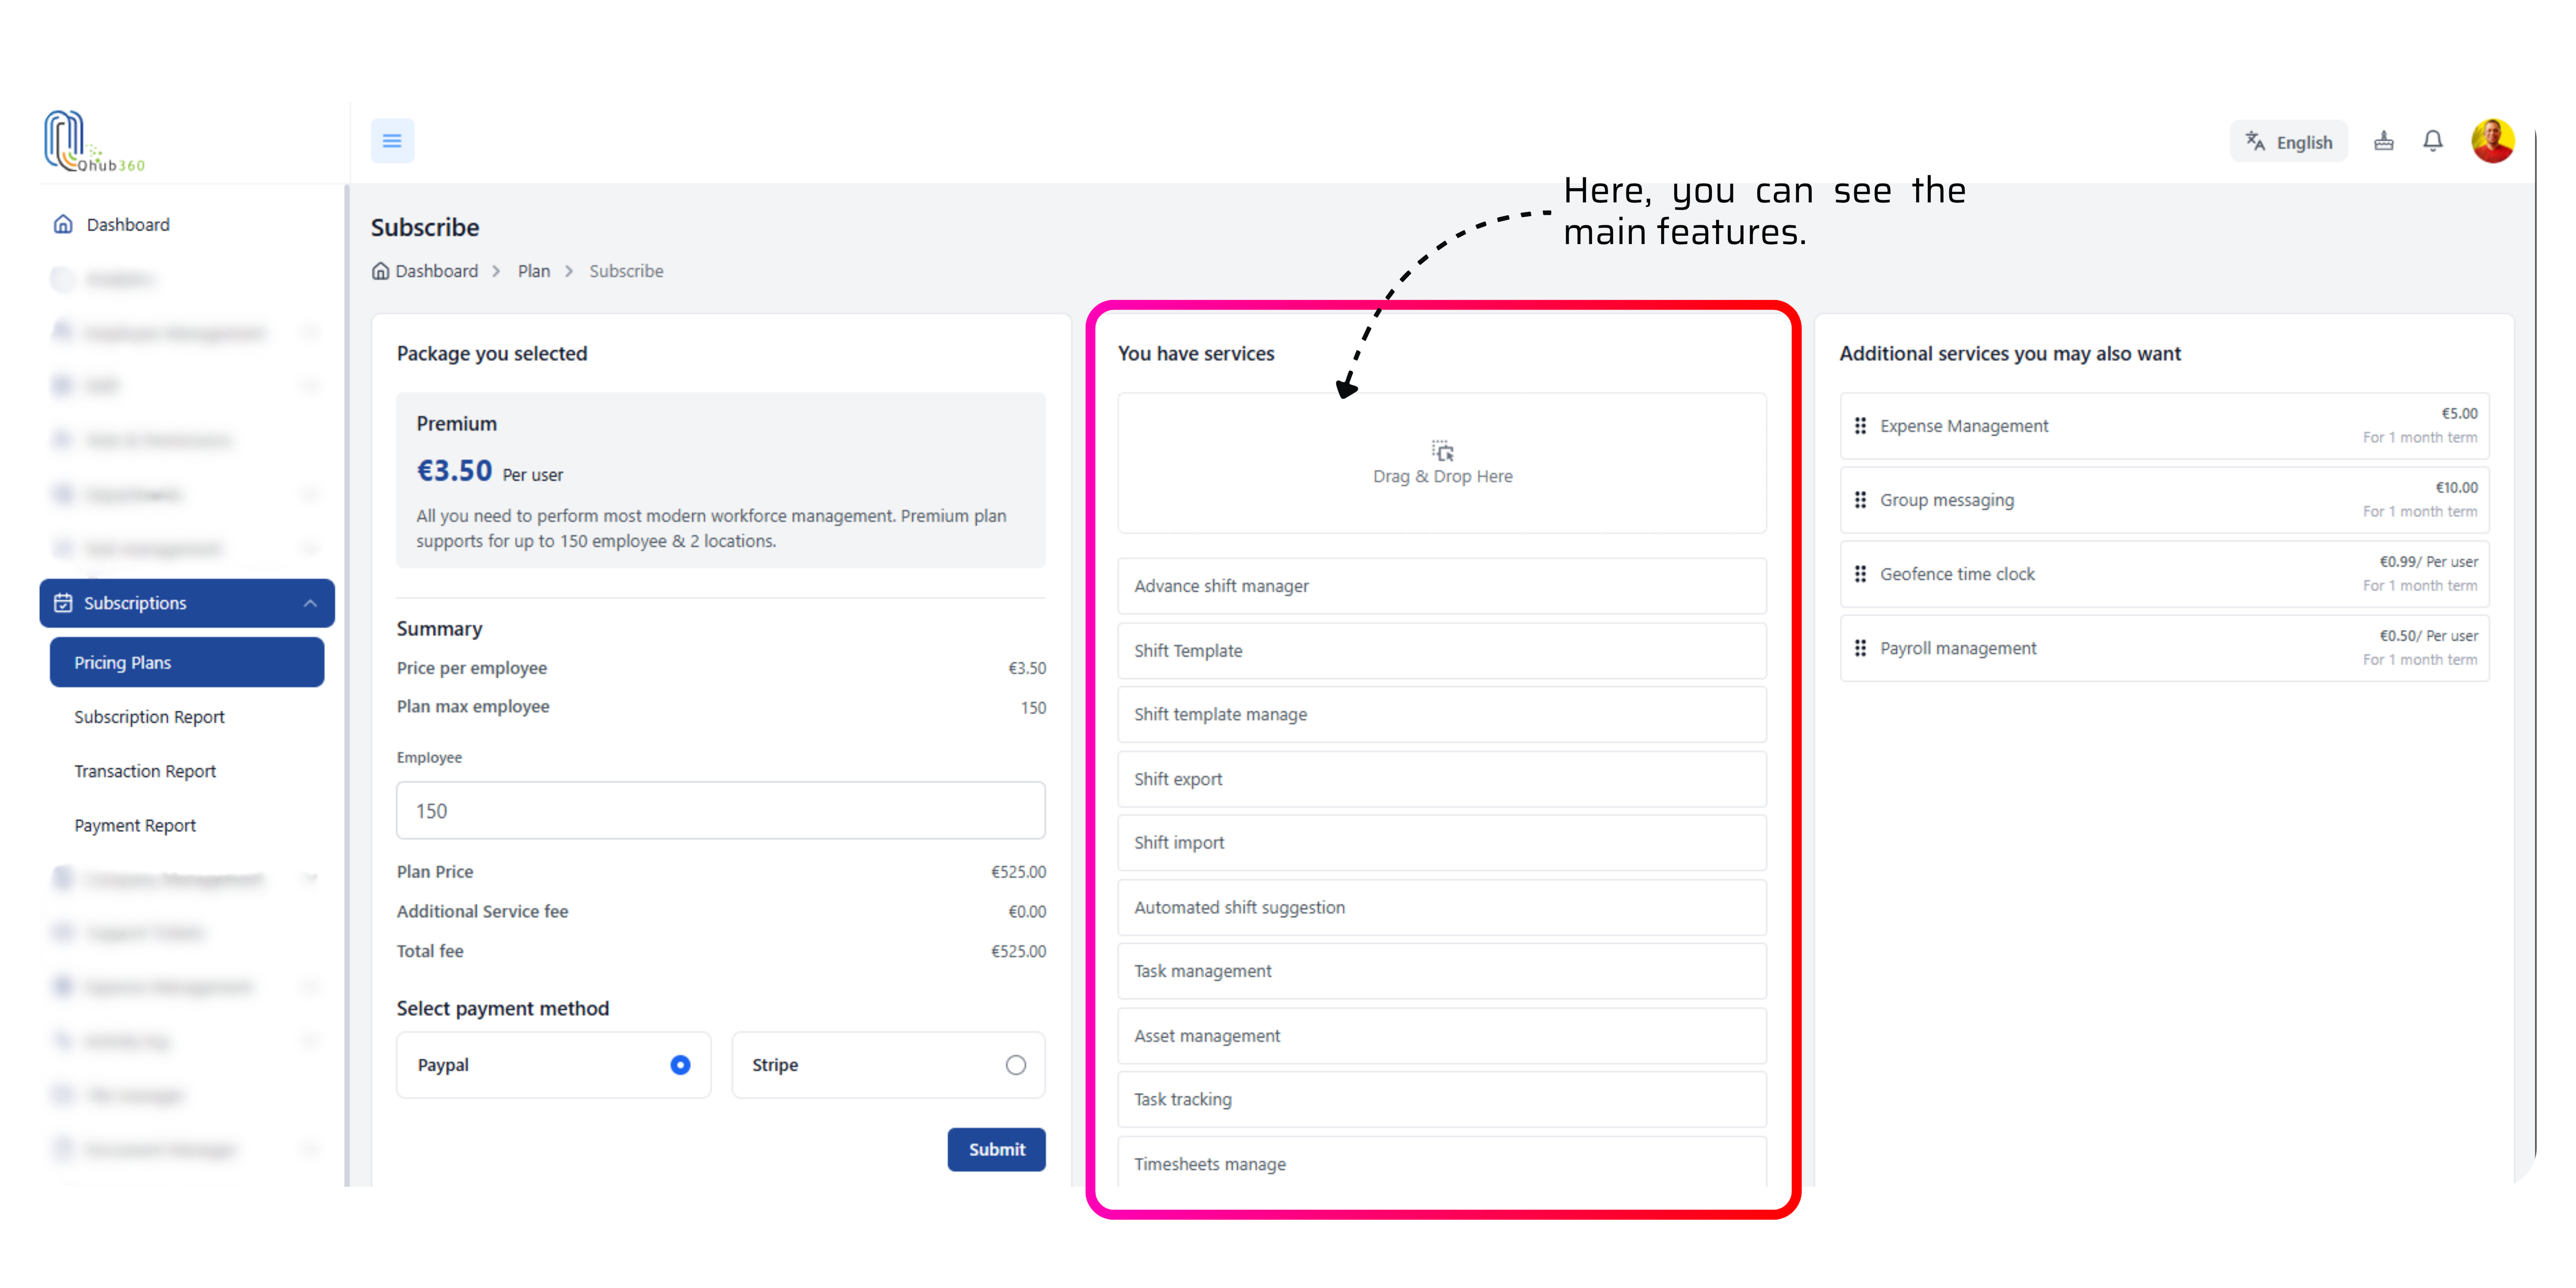Select the Asset management service row
This screenshot has height=1288, width=2576.
pyautogui.click(x=1442, y=1036)
